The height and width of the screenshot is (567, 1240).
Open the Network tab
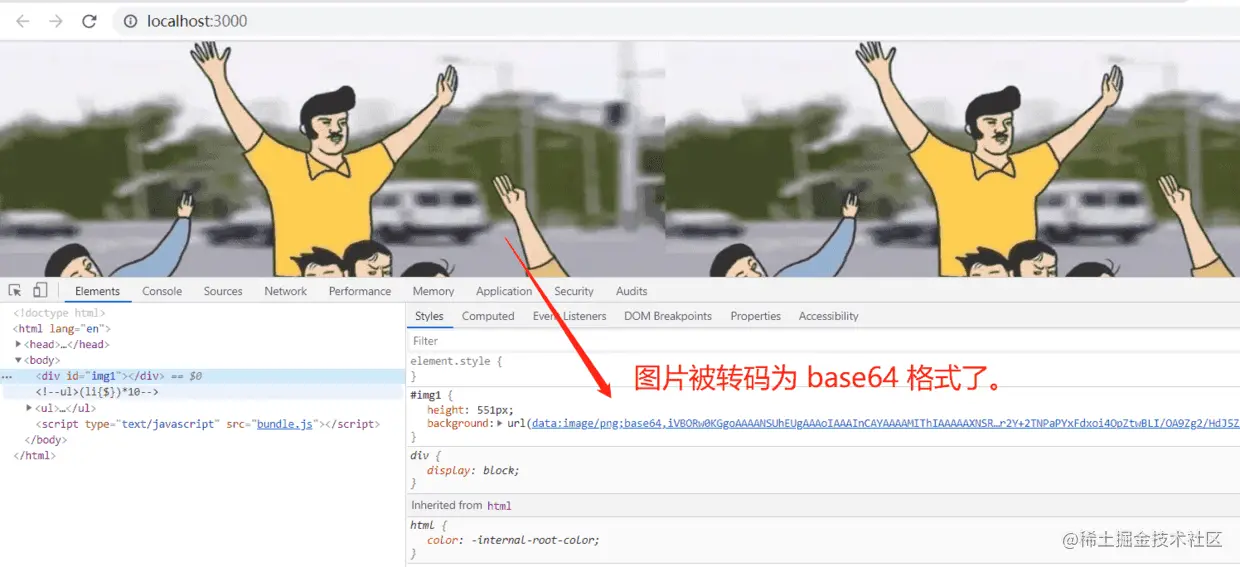point(286,291)
